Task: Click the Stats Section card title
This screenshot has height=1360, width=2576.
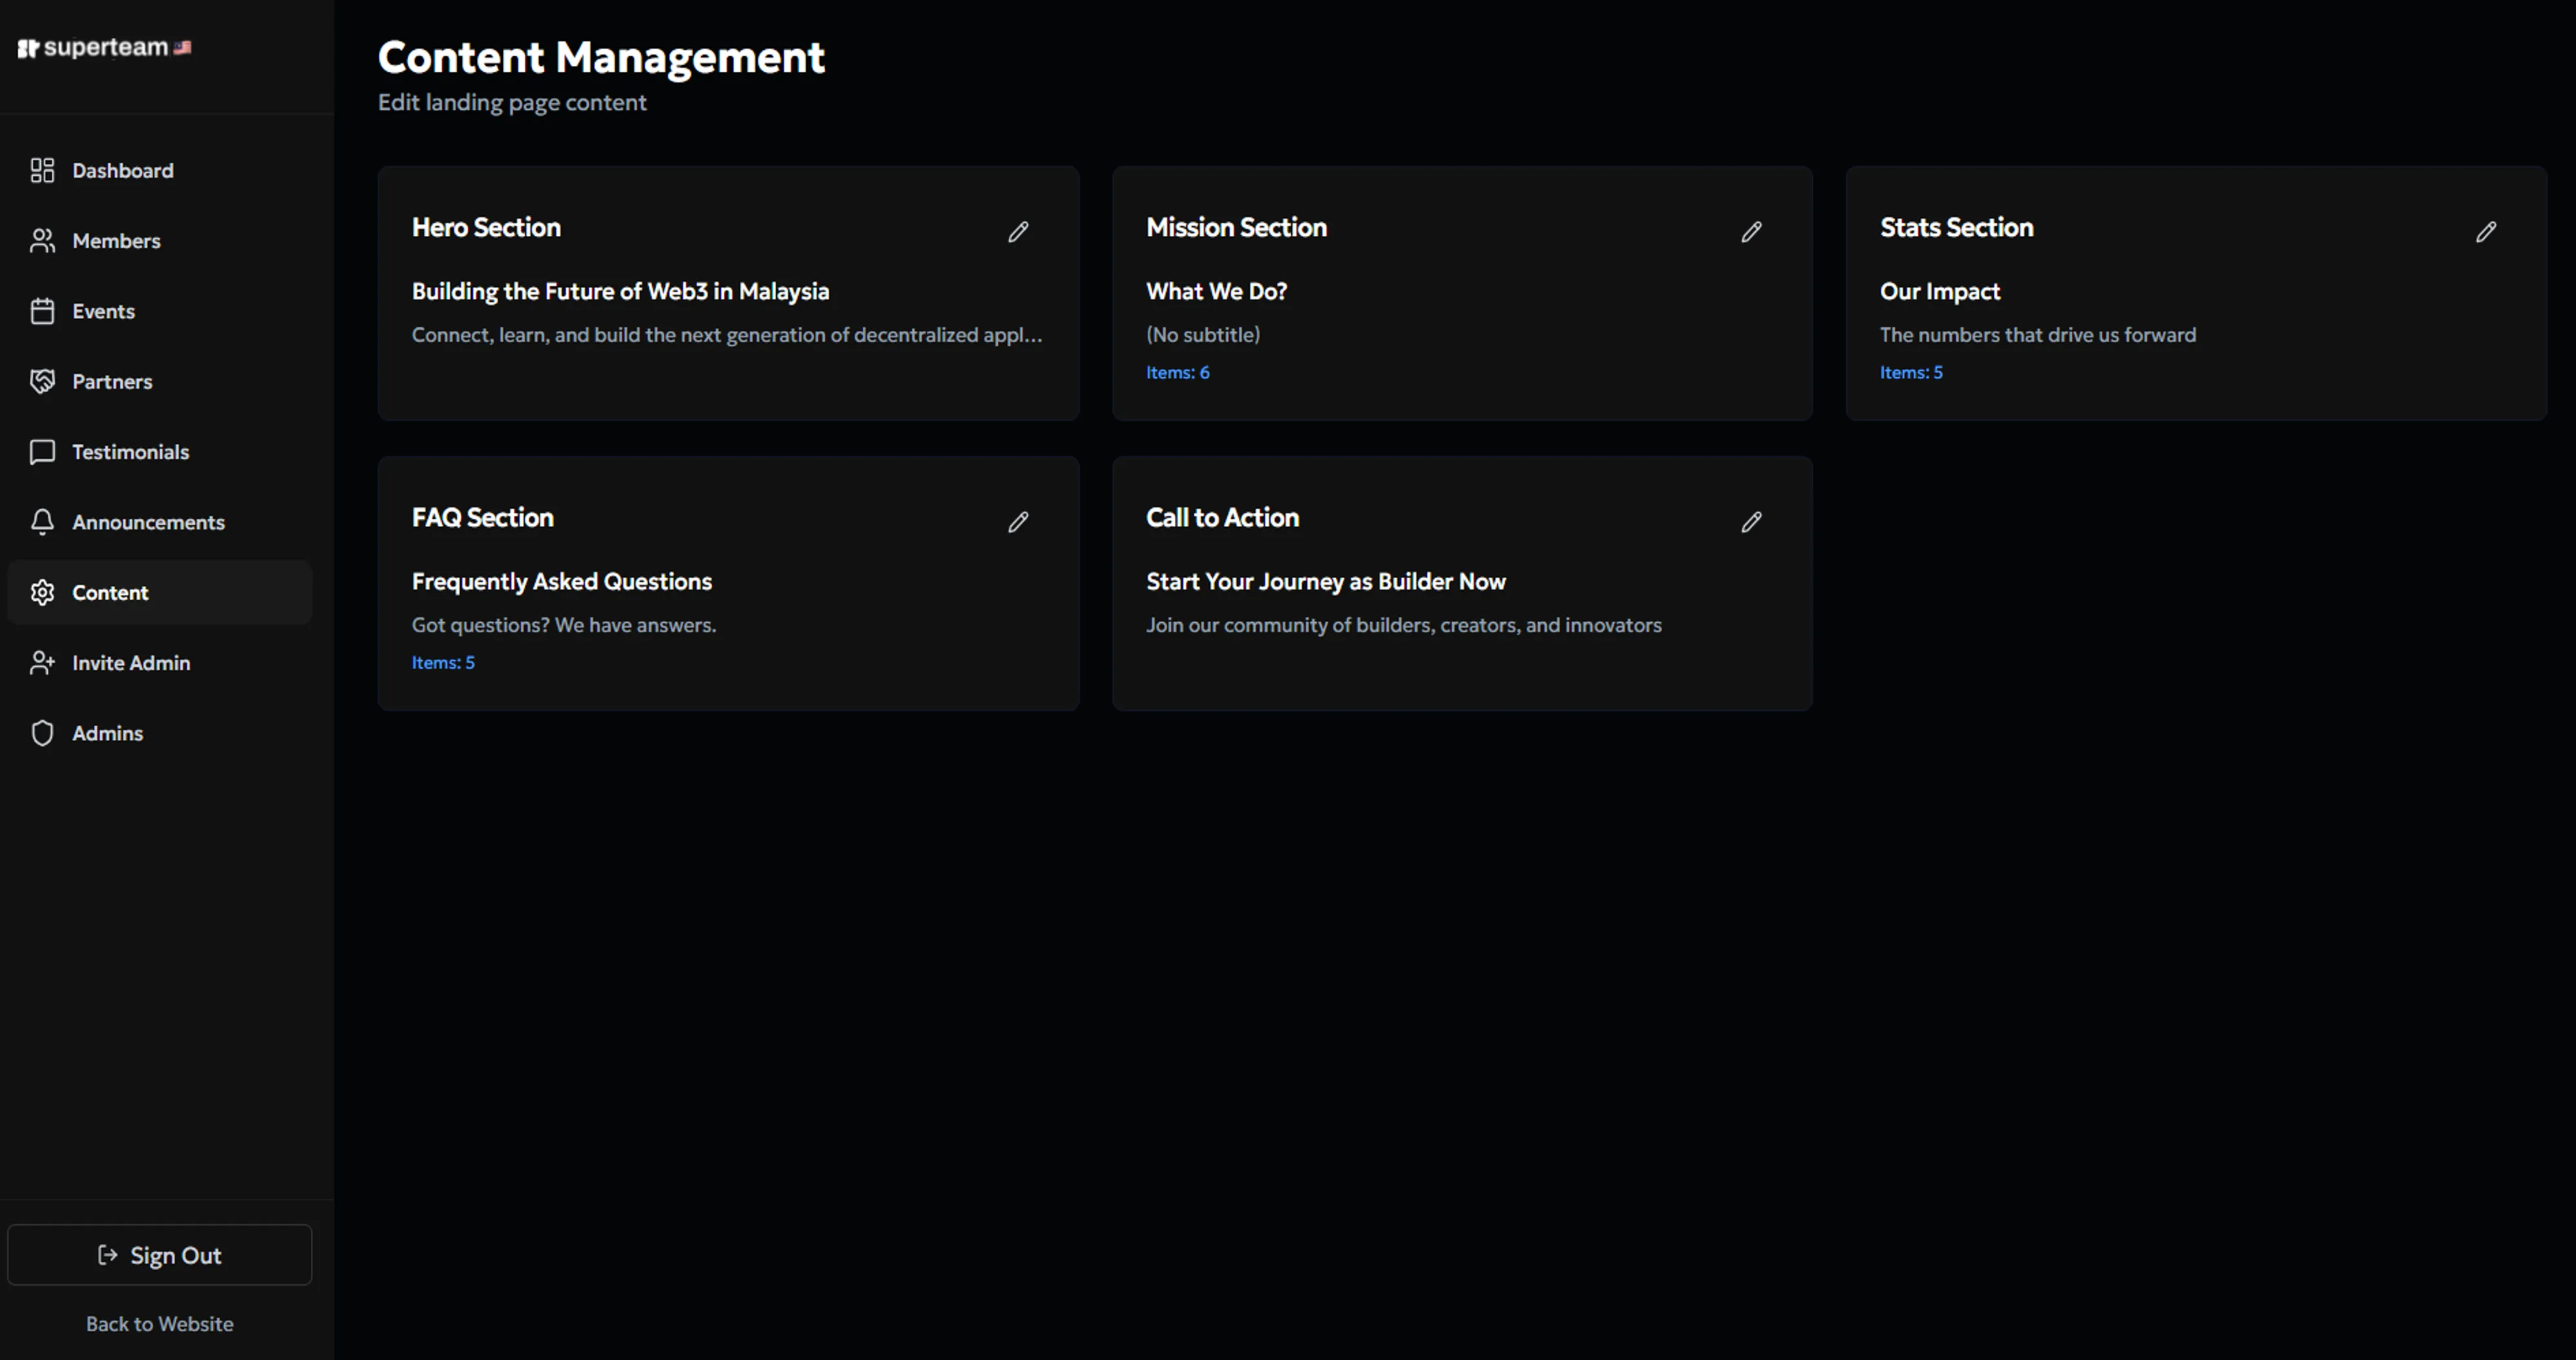Action: 1956,227
